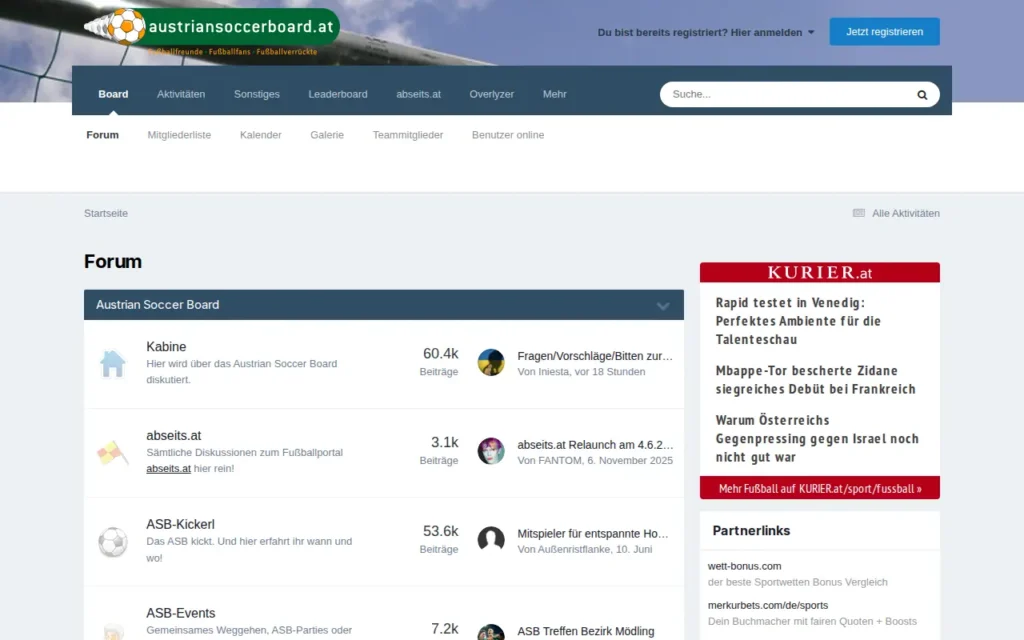Open 'Mitspieler für entspannte Ho…' topic
The height and width of the screenshot is (640, 1024).
[593, 534]
